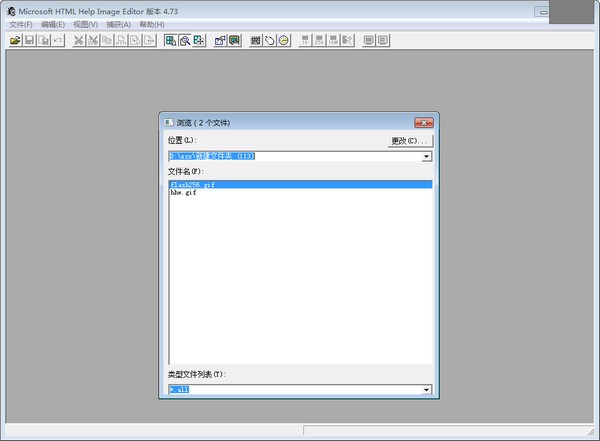The width and height of the screenshot is (600, 441).
Task: Click the round clock-shaped toolbar icon
Action: 284,41
